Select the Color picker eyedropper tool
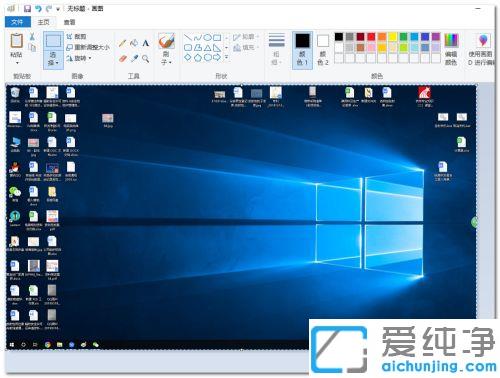Image resolution: width=500 pixels, height=378 pixels. pos(134,59)
